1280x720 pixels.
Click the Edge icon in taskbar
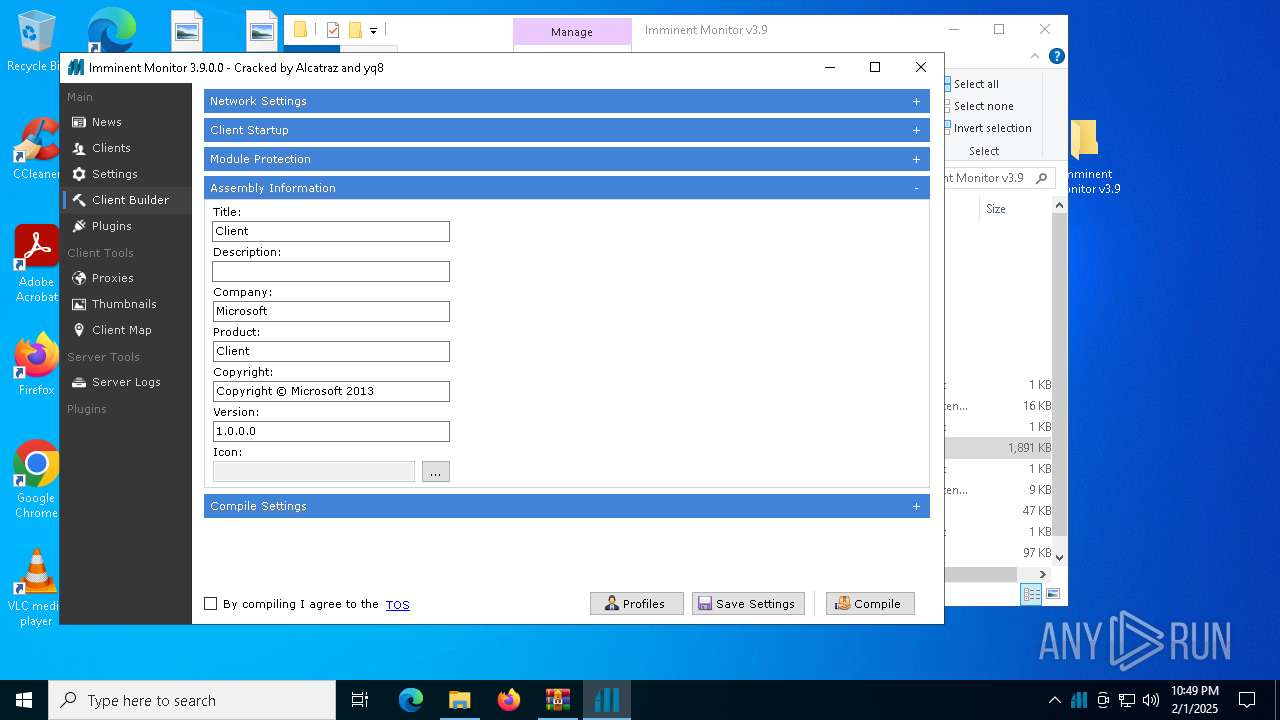tap(411, 700)
